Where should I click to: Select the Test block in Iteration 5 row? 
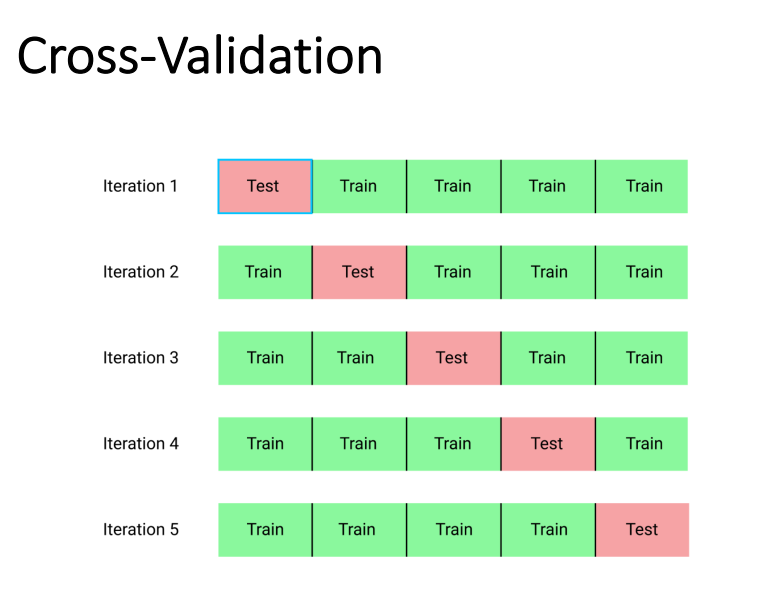coord(642,530)
